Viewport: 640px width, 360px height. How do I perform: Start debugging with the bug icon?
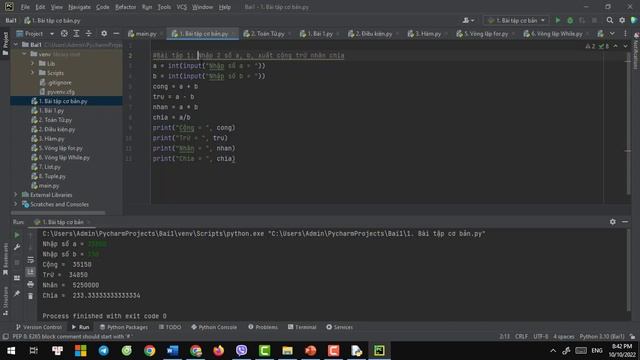coord(570,20)
